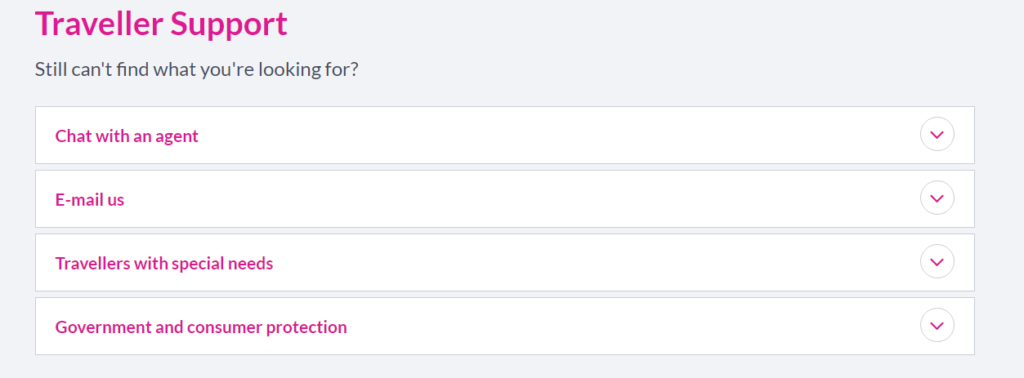Show live chat options via its row title

tap(127, 136)
